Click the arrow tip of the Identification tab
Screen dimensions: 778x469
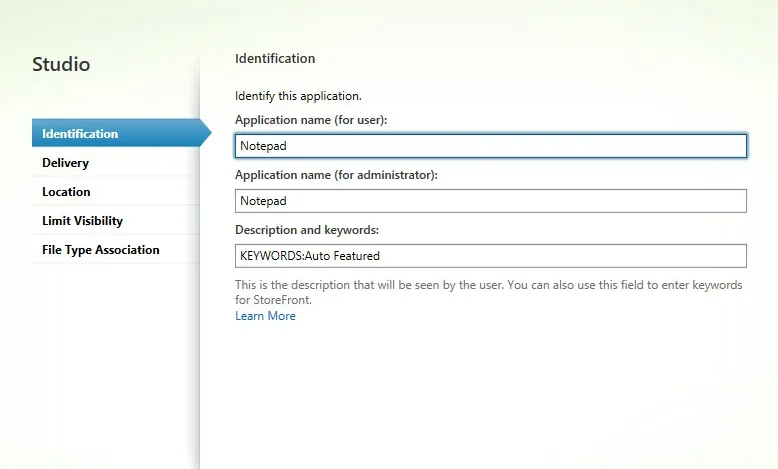coord(207,133)
